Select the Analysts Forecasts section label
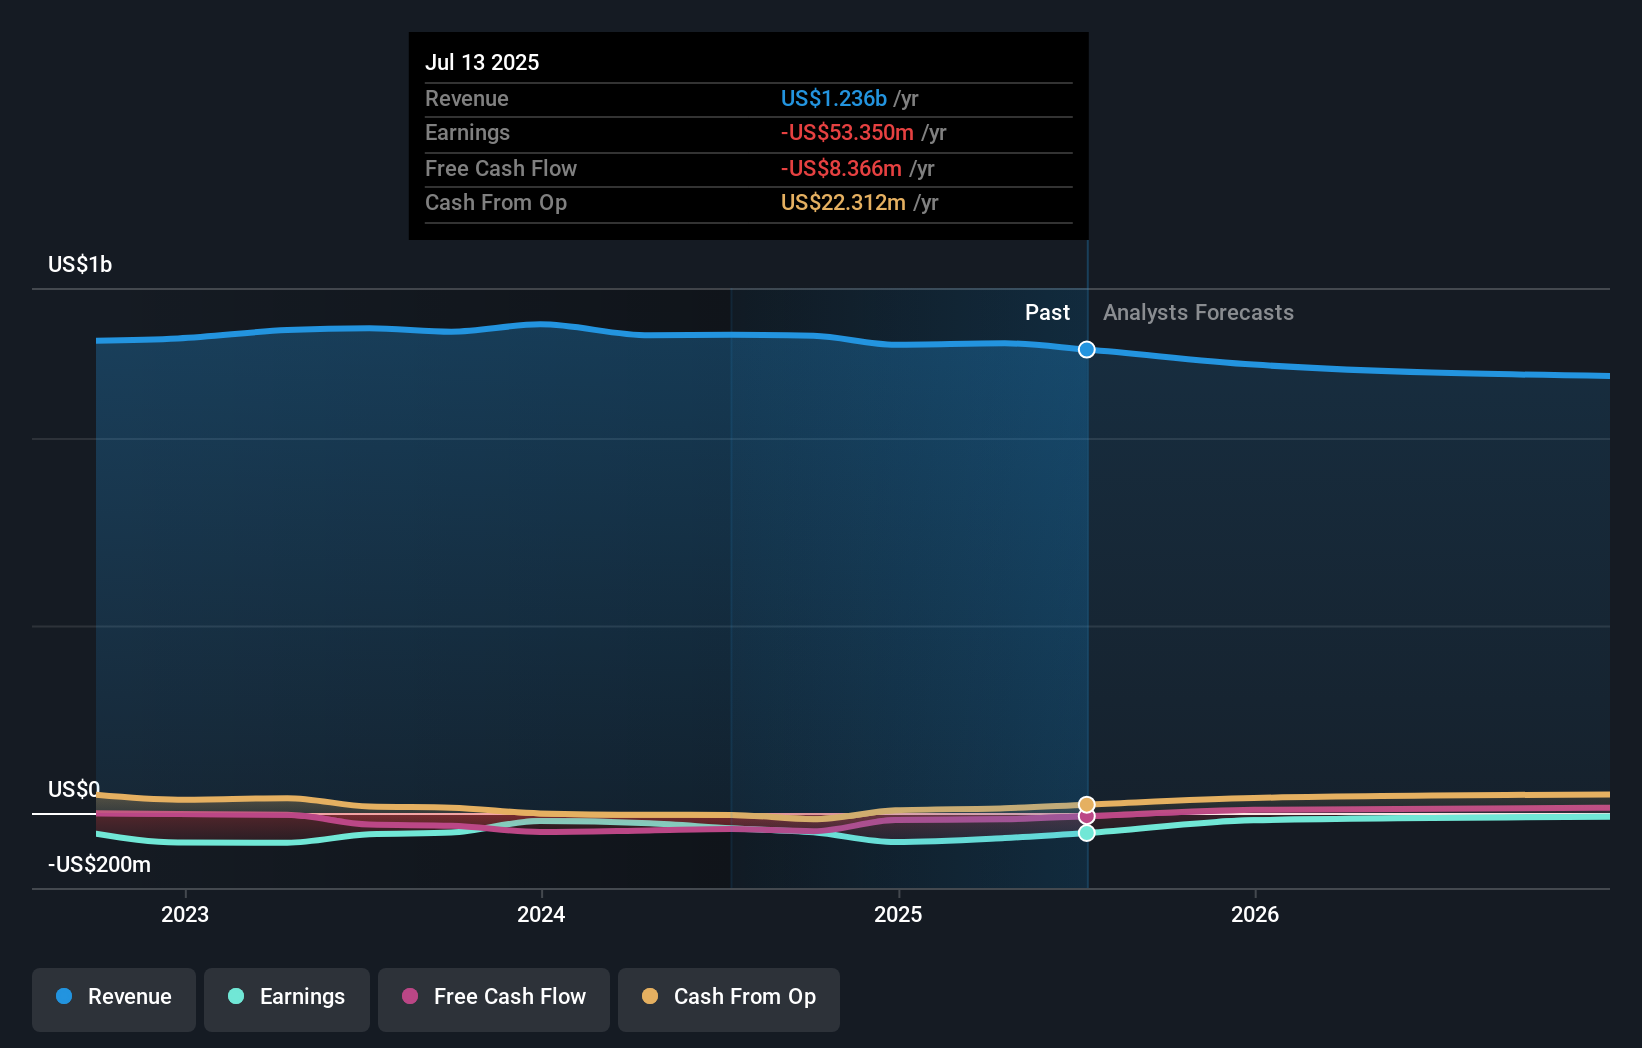The height and width of the screenshot is (1048, 1642). point(1198,312)
